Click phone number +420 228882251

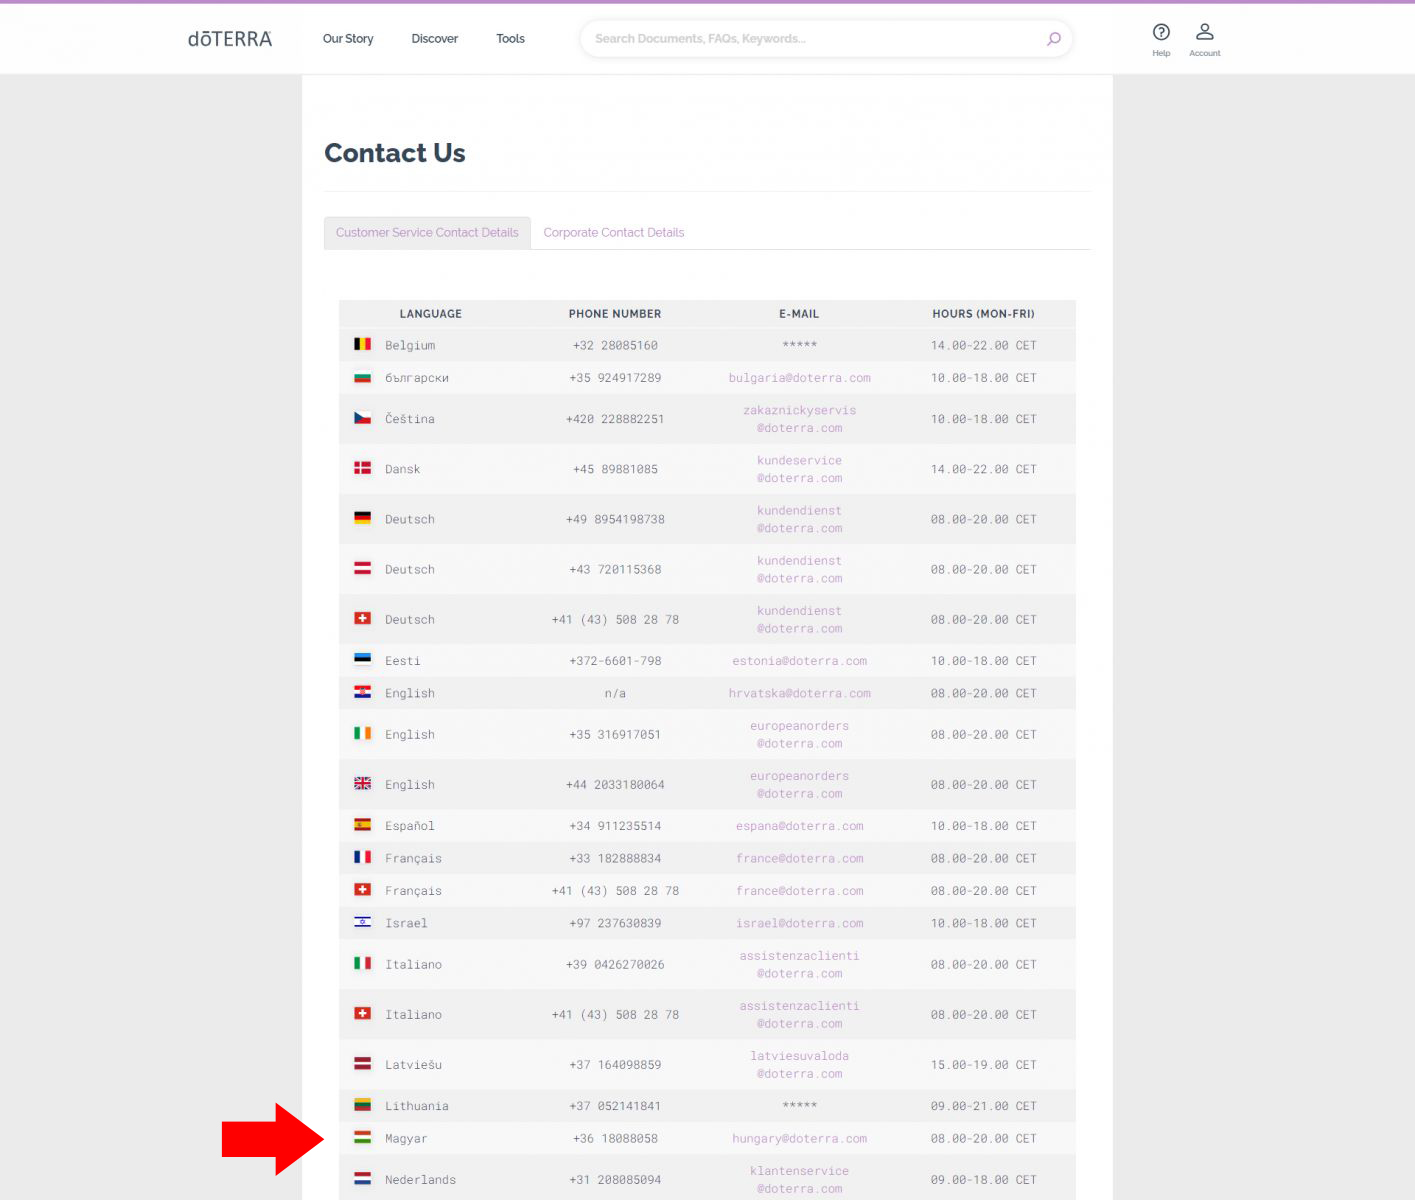615,419
